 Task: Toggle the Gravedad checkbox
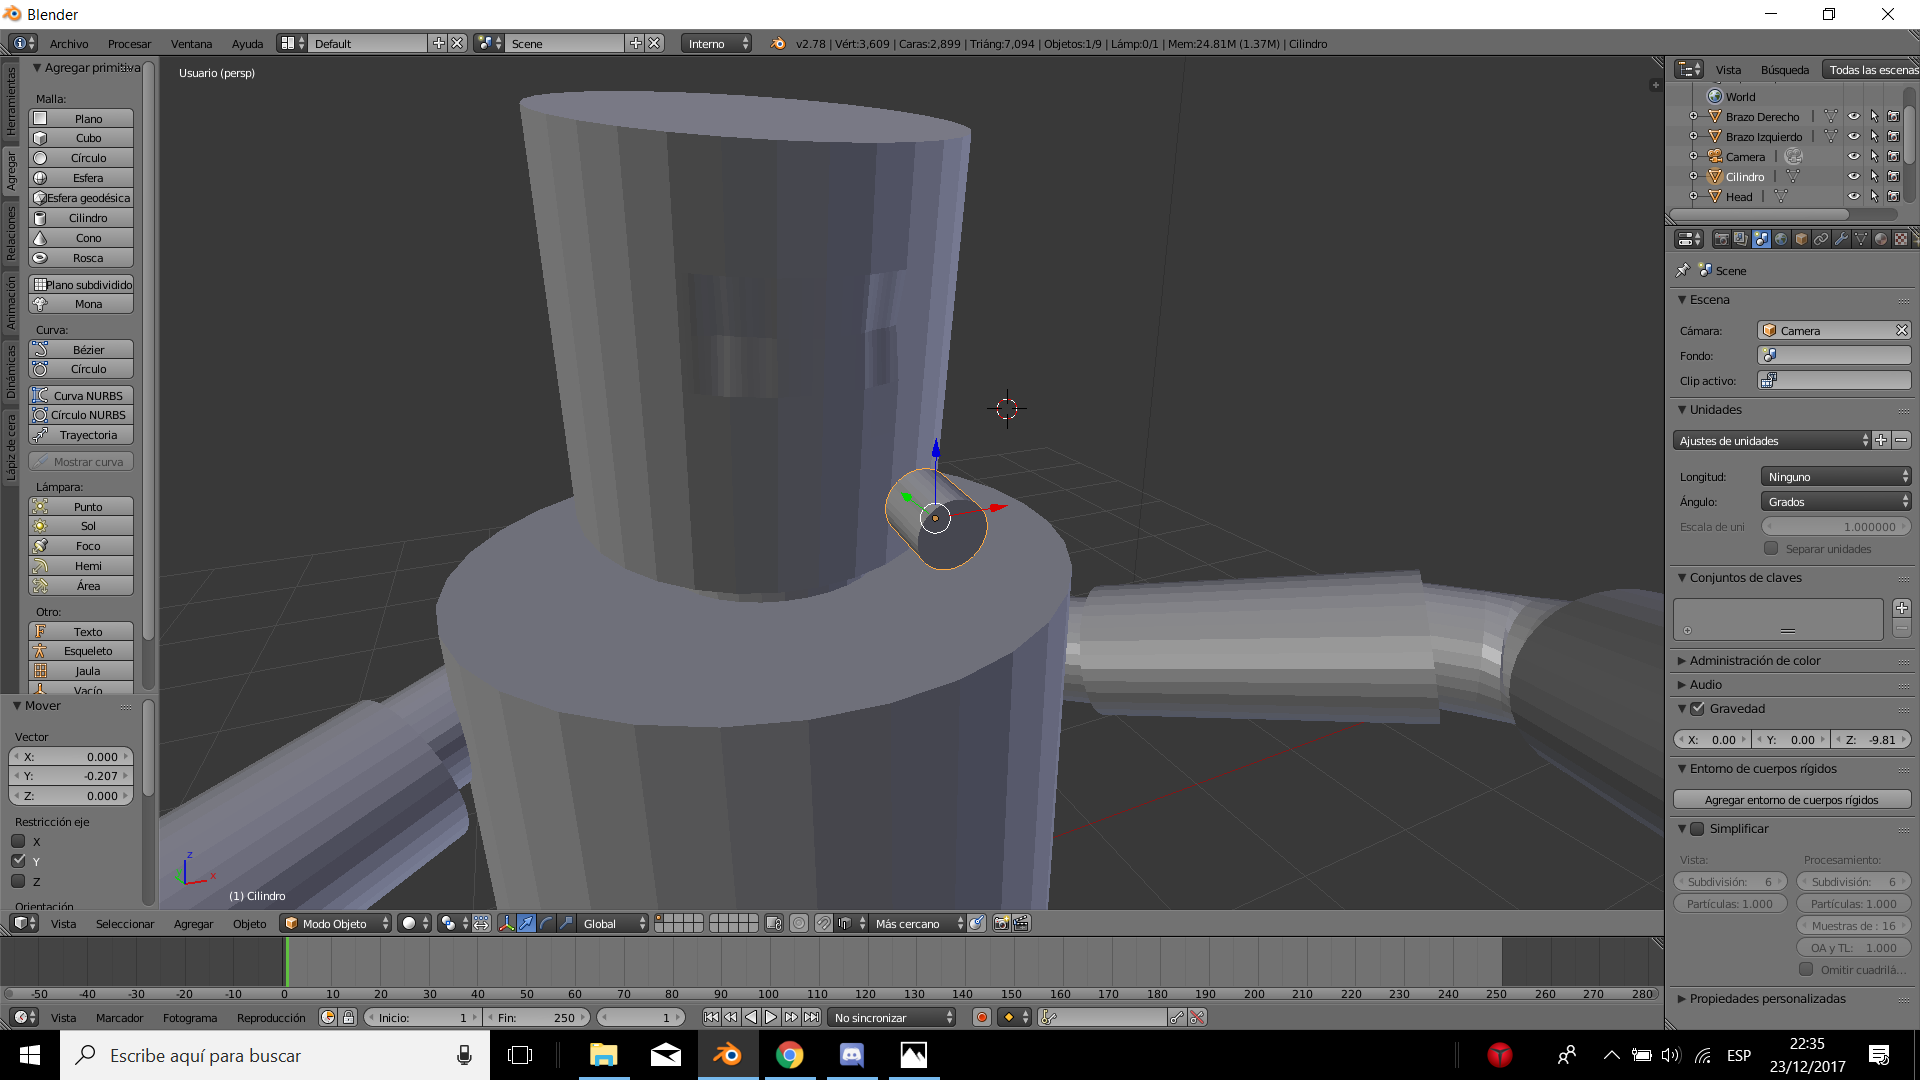[1697, 708]
